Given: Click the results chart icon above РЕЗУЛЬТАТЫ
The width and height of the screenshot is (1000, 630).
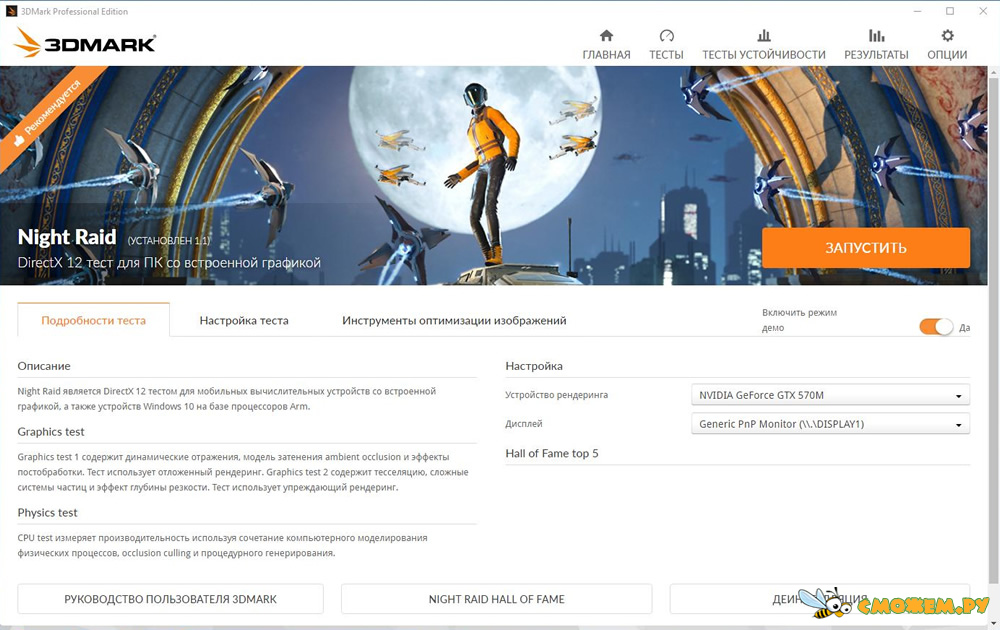Looking at the screenshot, I should (876, 36).
